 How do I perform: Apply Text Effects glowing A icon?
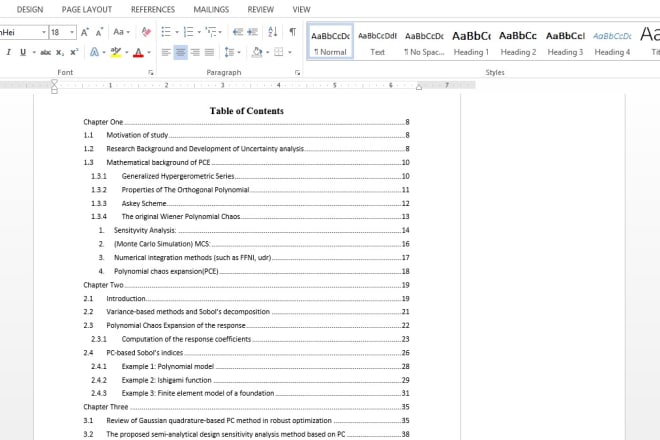(94, 52)
